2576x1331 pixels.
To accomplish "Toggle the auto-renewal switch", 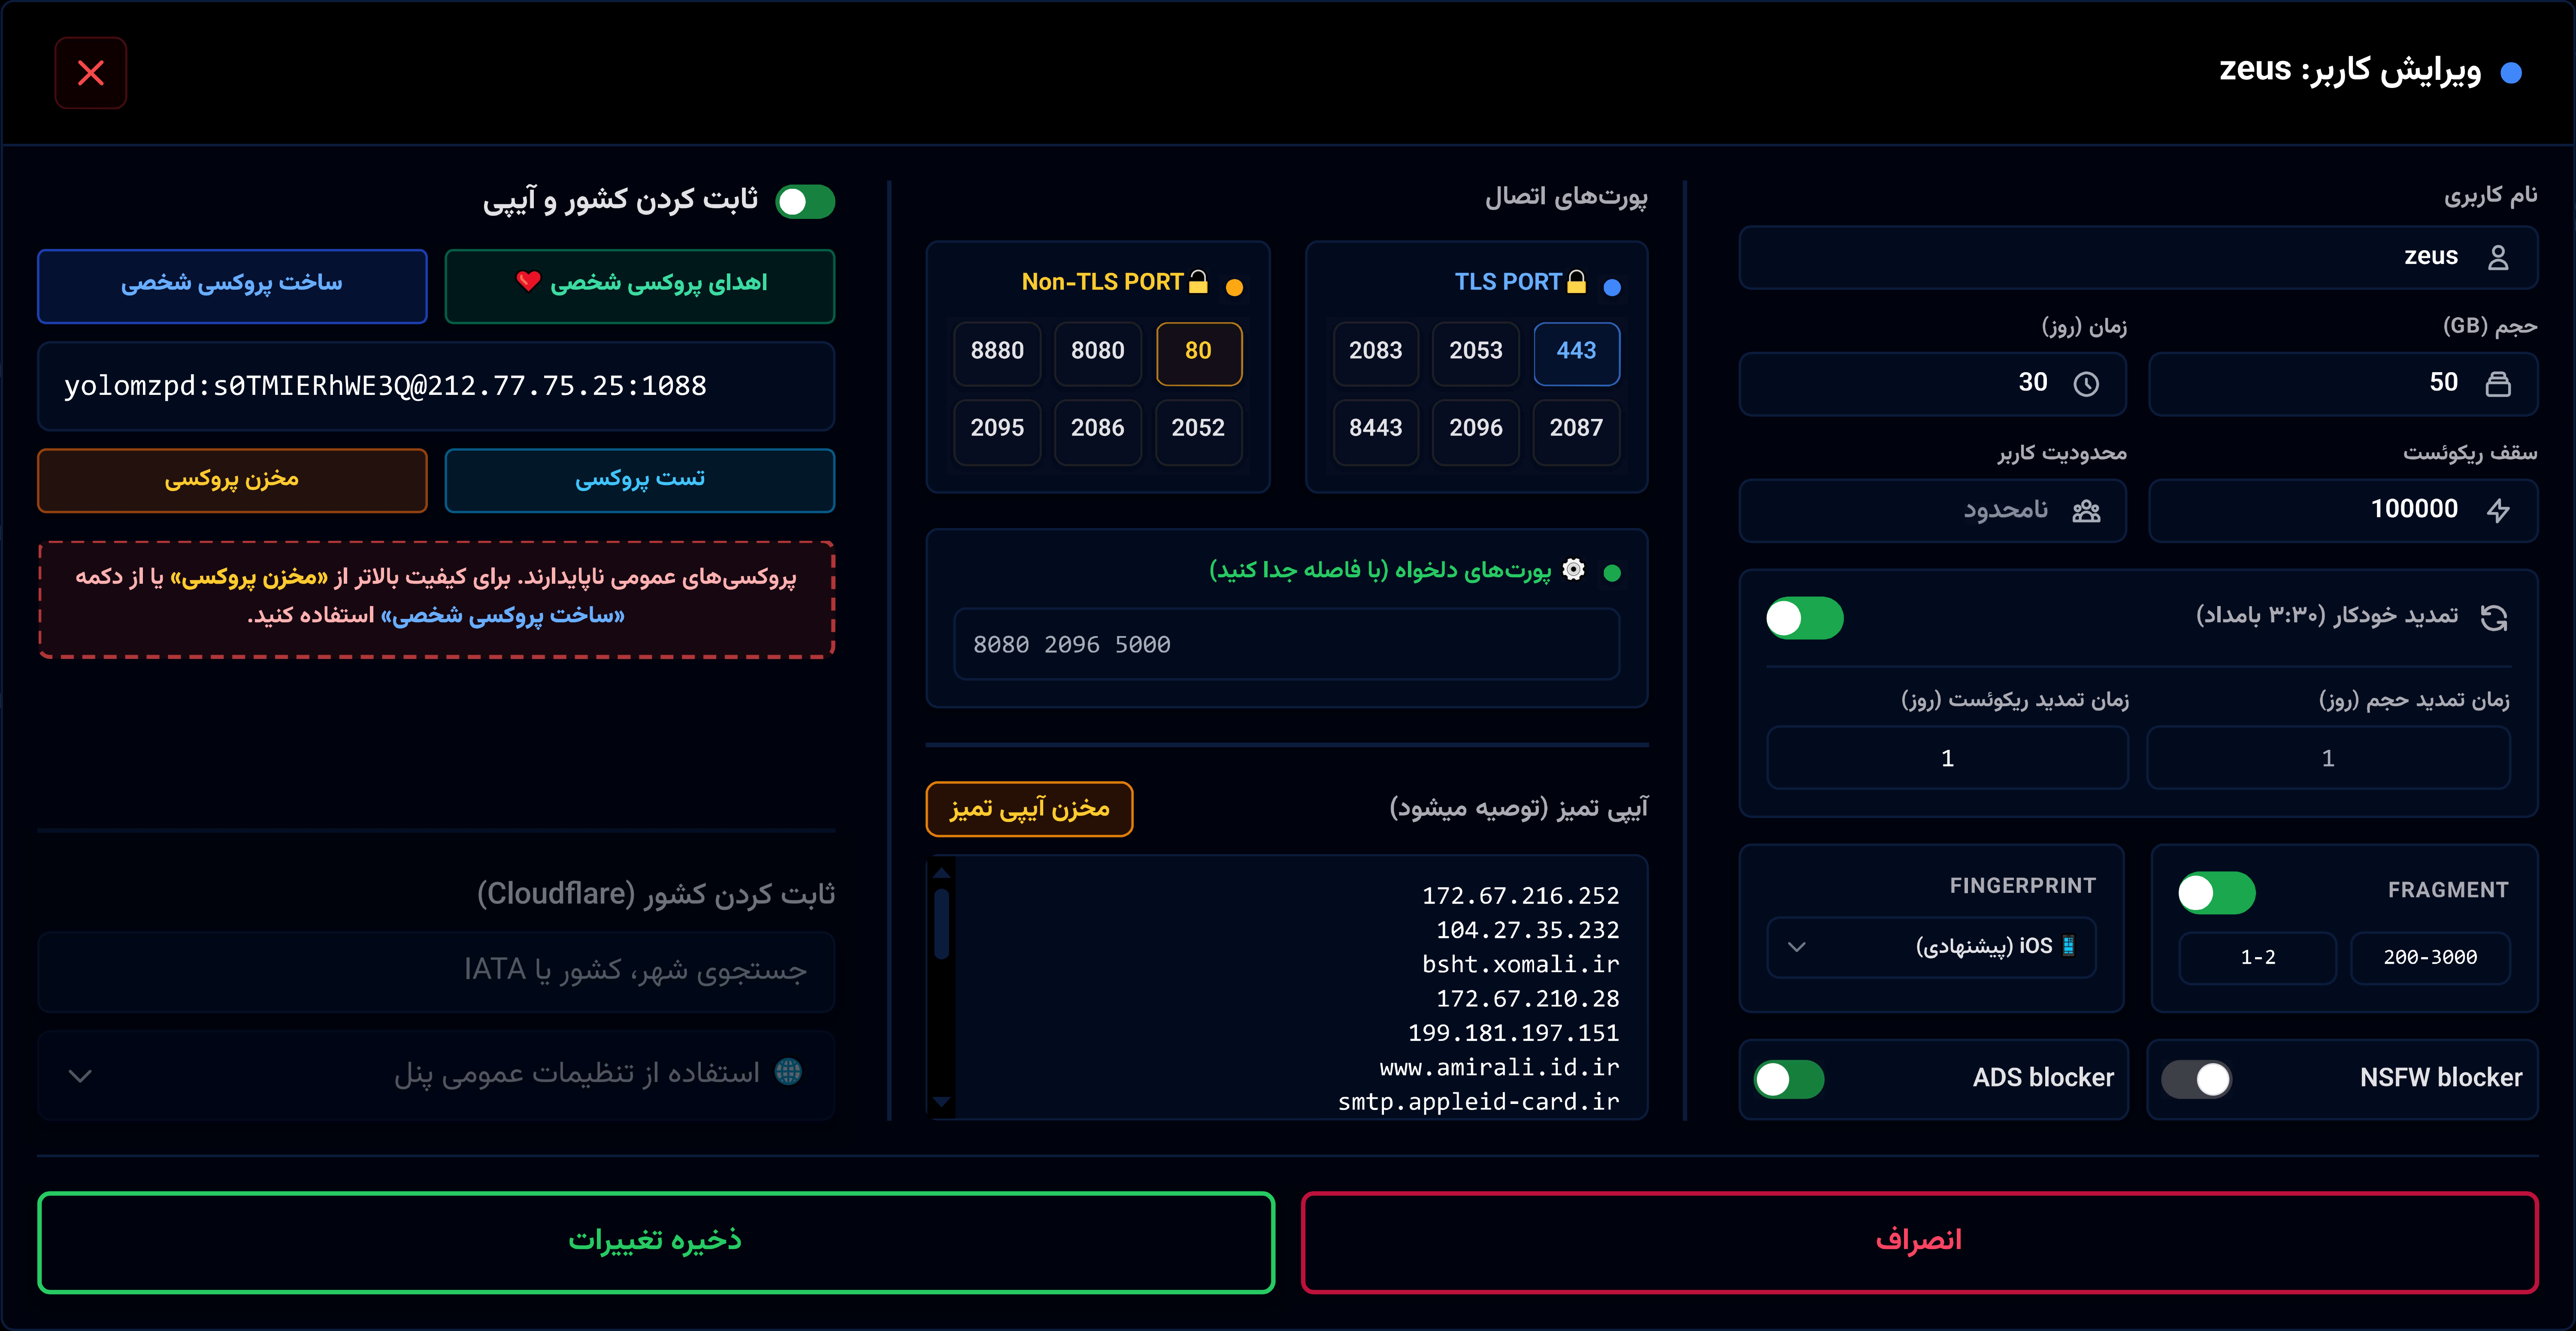I will (x=1805, y=618).
